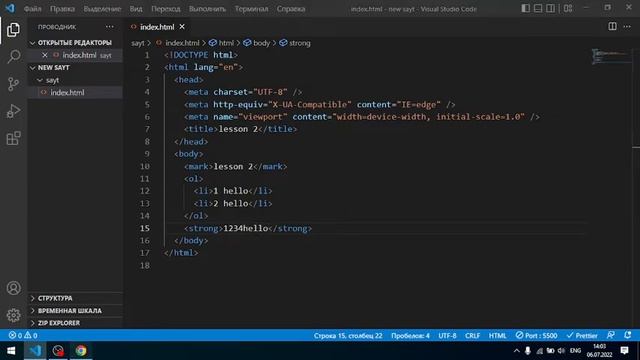The image size is (640, 360).
Task: Open the Search view icon
Action: pyautogui.click(x=13, y=56)
